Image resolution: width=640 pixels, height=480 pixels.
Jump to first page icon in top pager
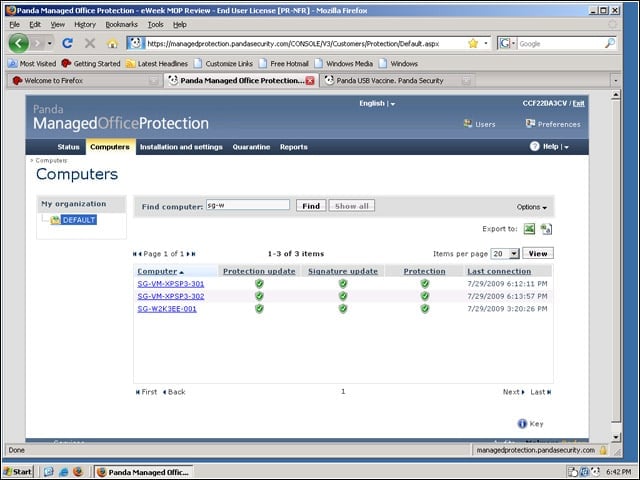[x=135, y=254]
